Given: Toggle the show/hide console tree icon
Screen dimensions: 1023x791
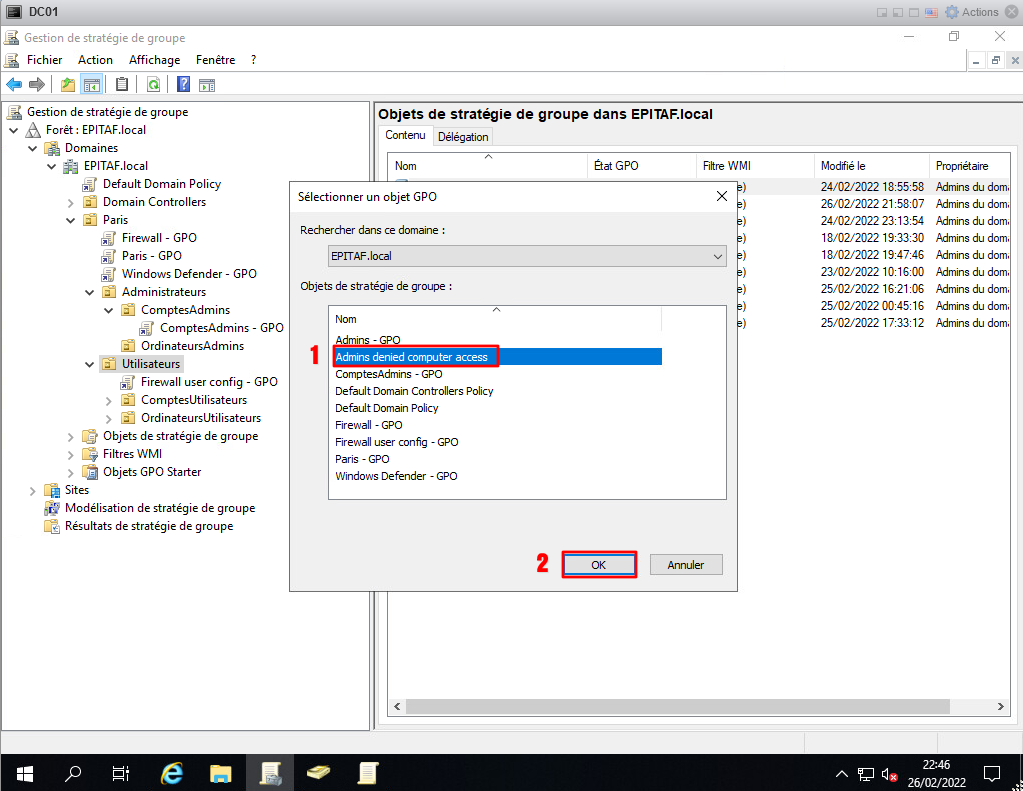Looking at the screenshot, I should (x=91, y=84).
